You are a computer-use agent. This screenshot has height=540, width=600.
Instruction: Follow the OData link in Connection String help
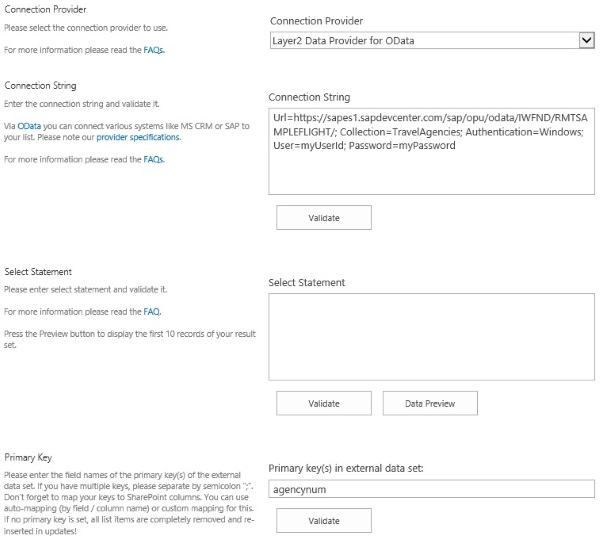click(29, 126)
